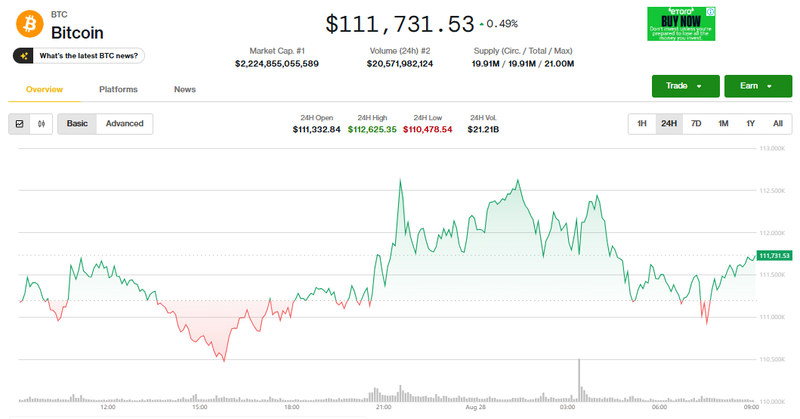Set chart range to 24H

[669, 124]
